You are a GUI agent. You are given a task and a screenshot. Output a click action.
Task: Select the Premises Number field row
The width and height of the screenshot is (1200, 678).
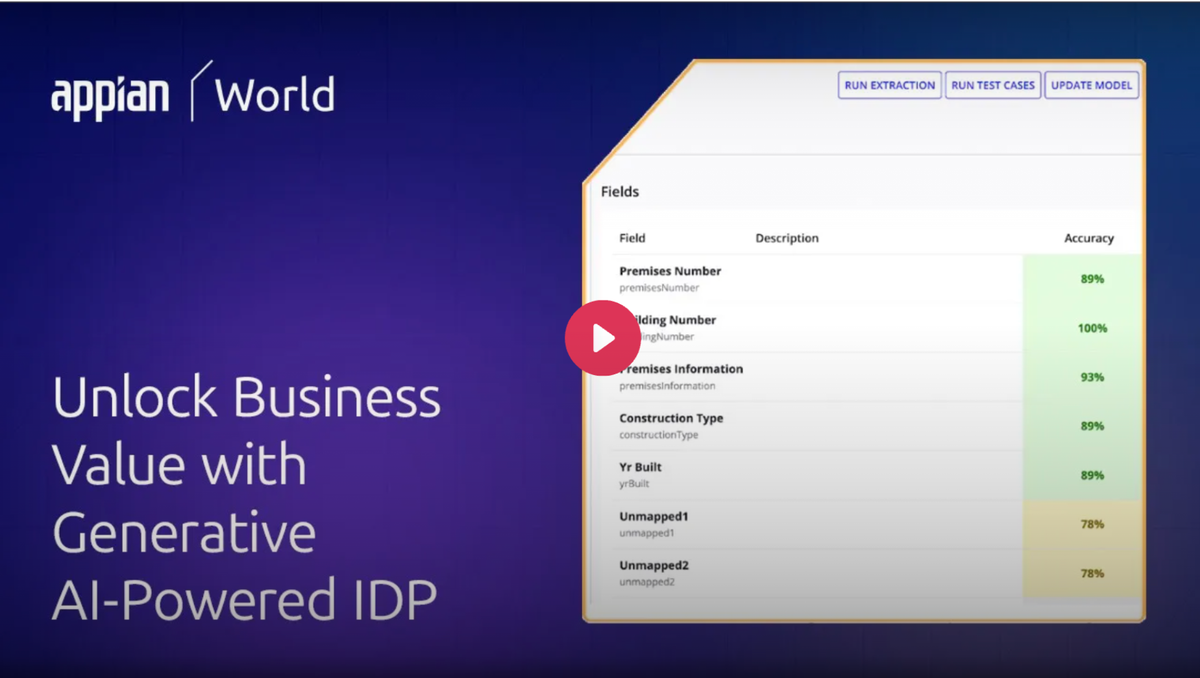tap(670, 278)
